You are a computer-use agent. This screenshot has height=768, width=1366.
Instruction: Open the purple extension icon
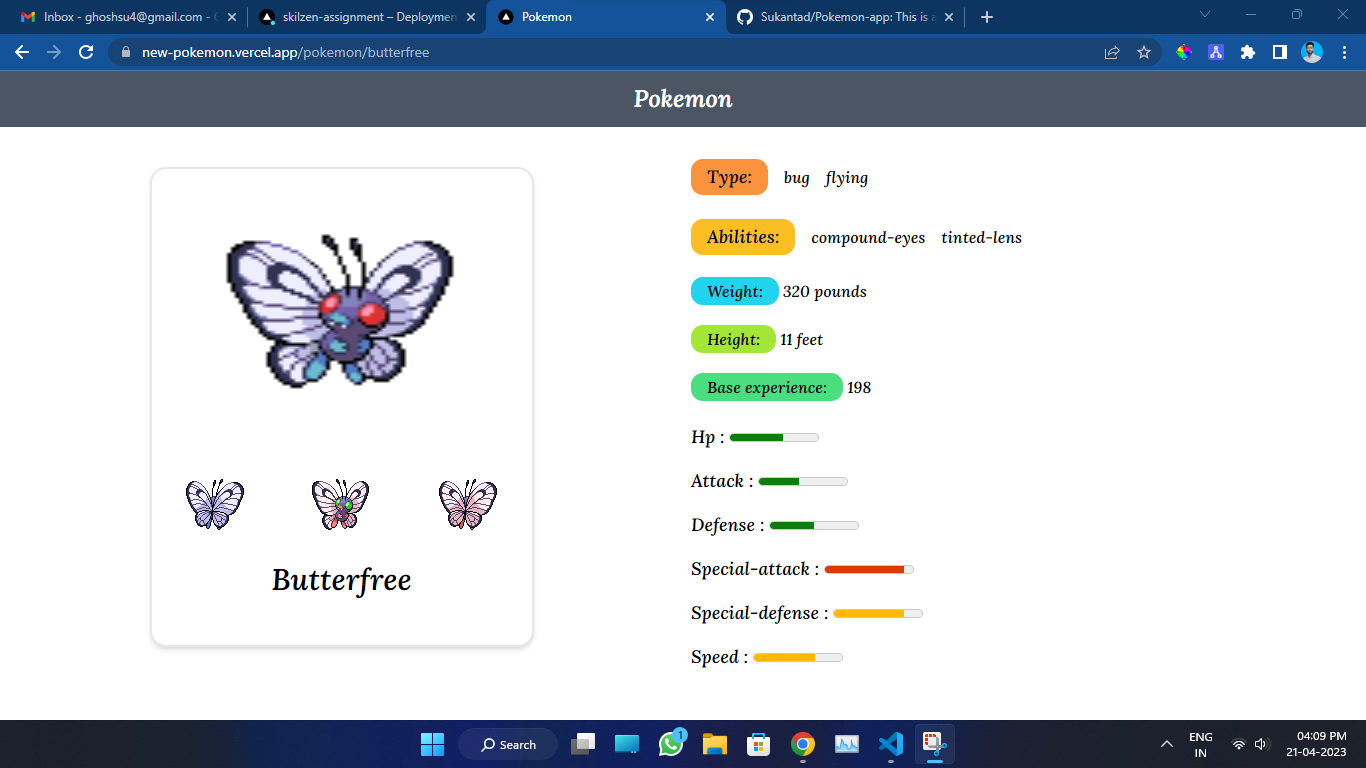1216,52
